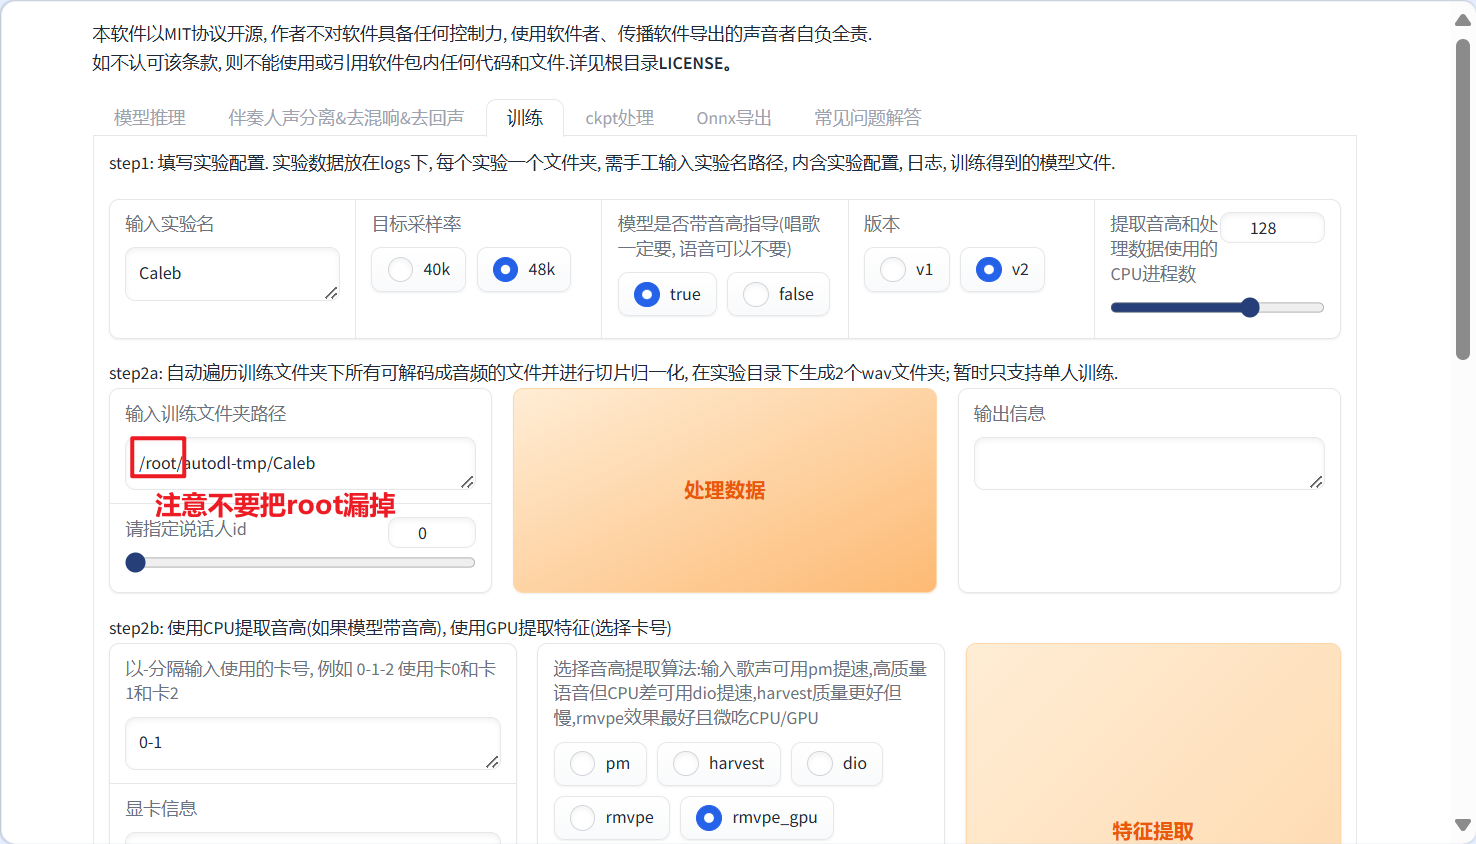
Task: Select the rmvpe_gpu pitch extraction algorithm
Action: point(757,818)
